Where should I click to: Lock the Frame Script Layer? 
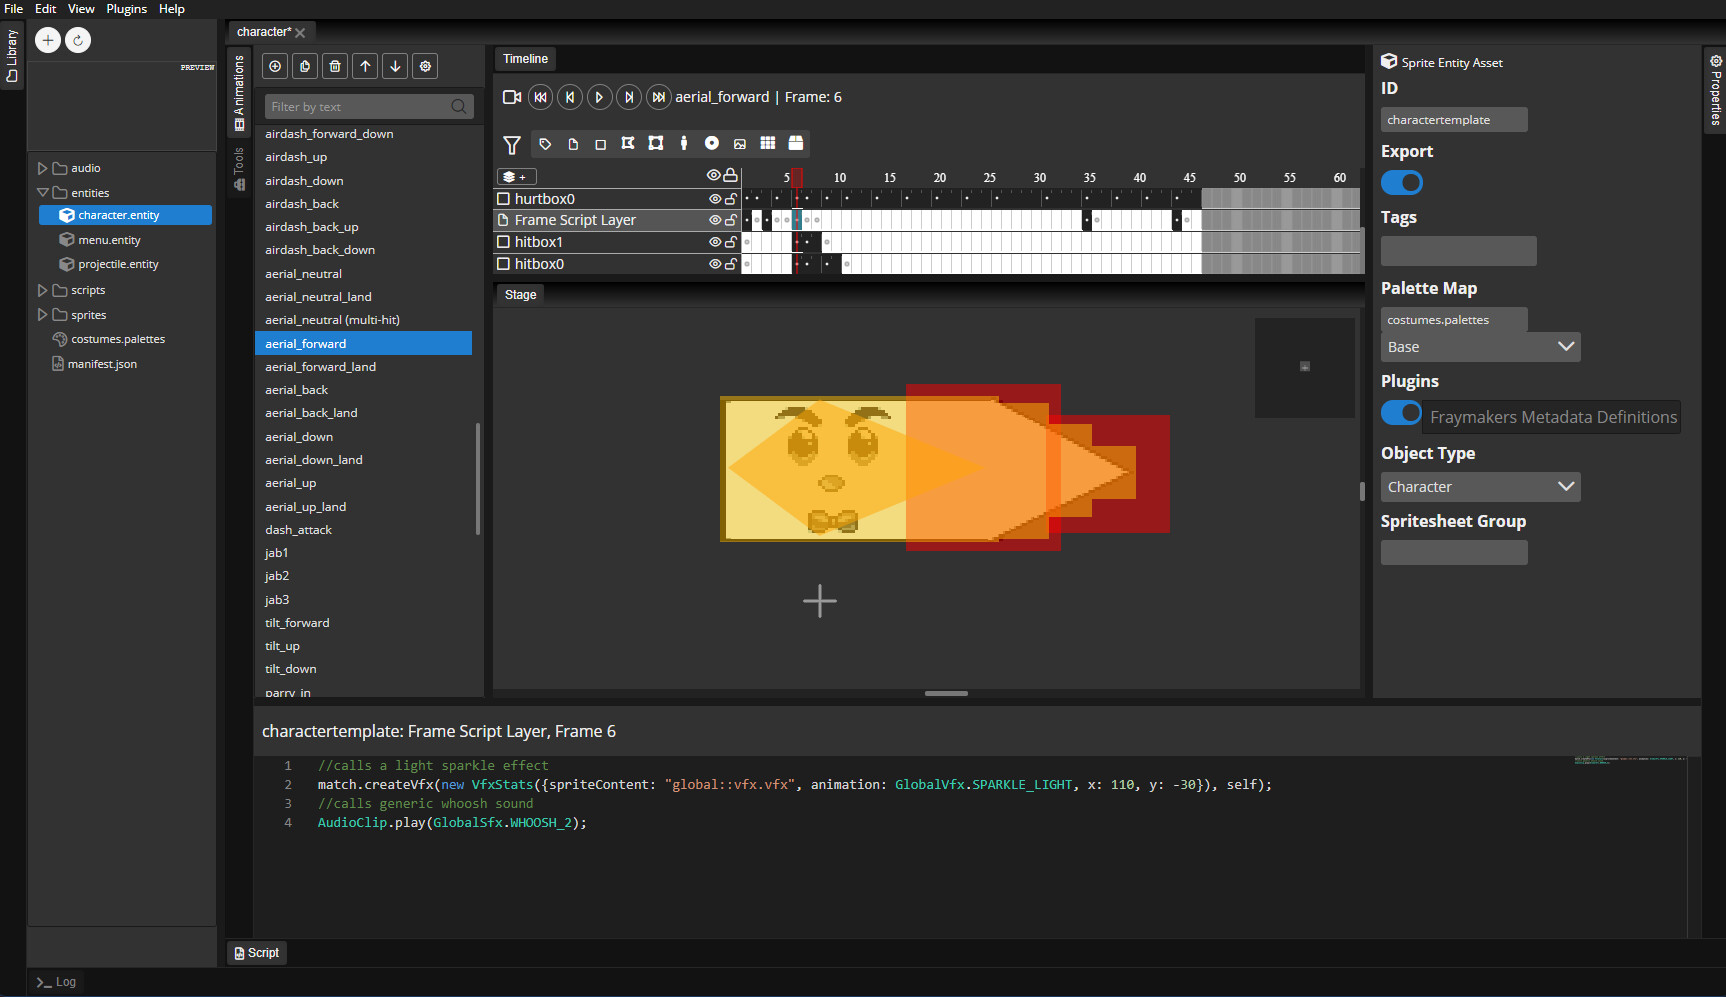click(731, 220)
